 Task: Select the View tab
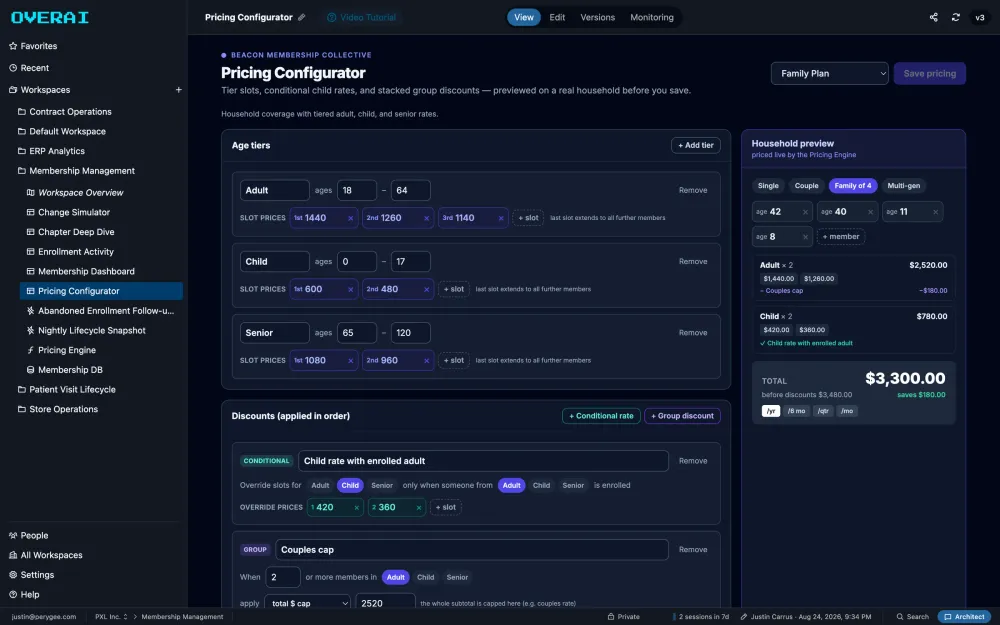tap(524, 17)
